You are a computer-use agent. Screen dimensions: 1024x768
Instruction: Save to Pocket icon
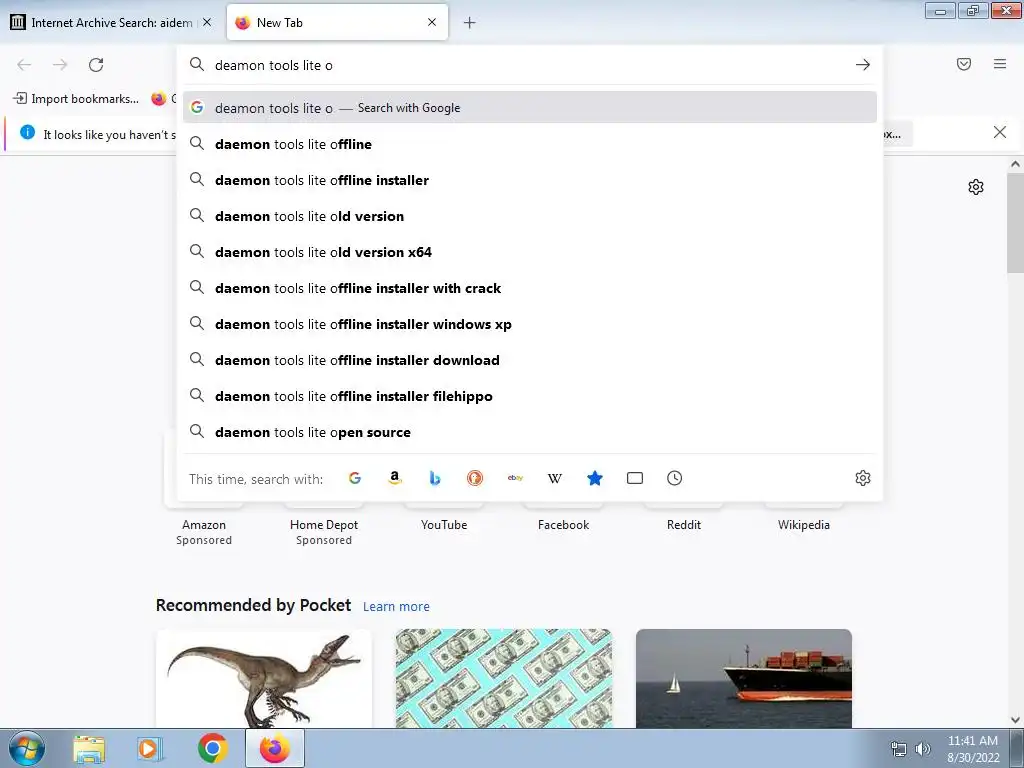click(x=964, y=64)
